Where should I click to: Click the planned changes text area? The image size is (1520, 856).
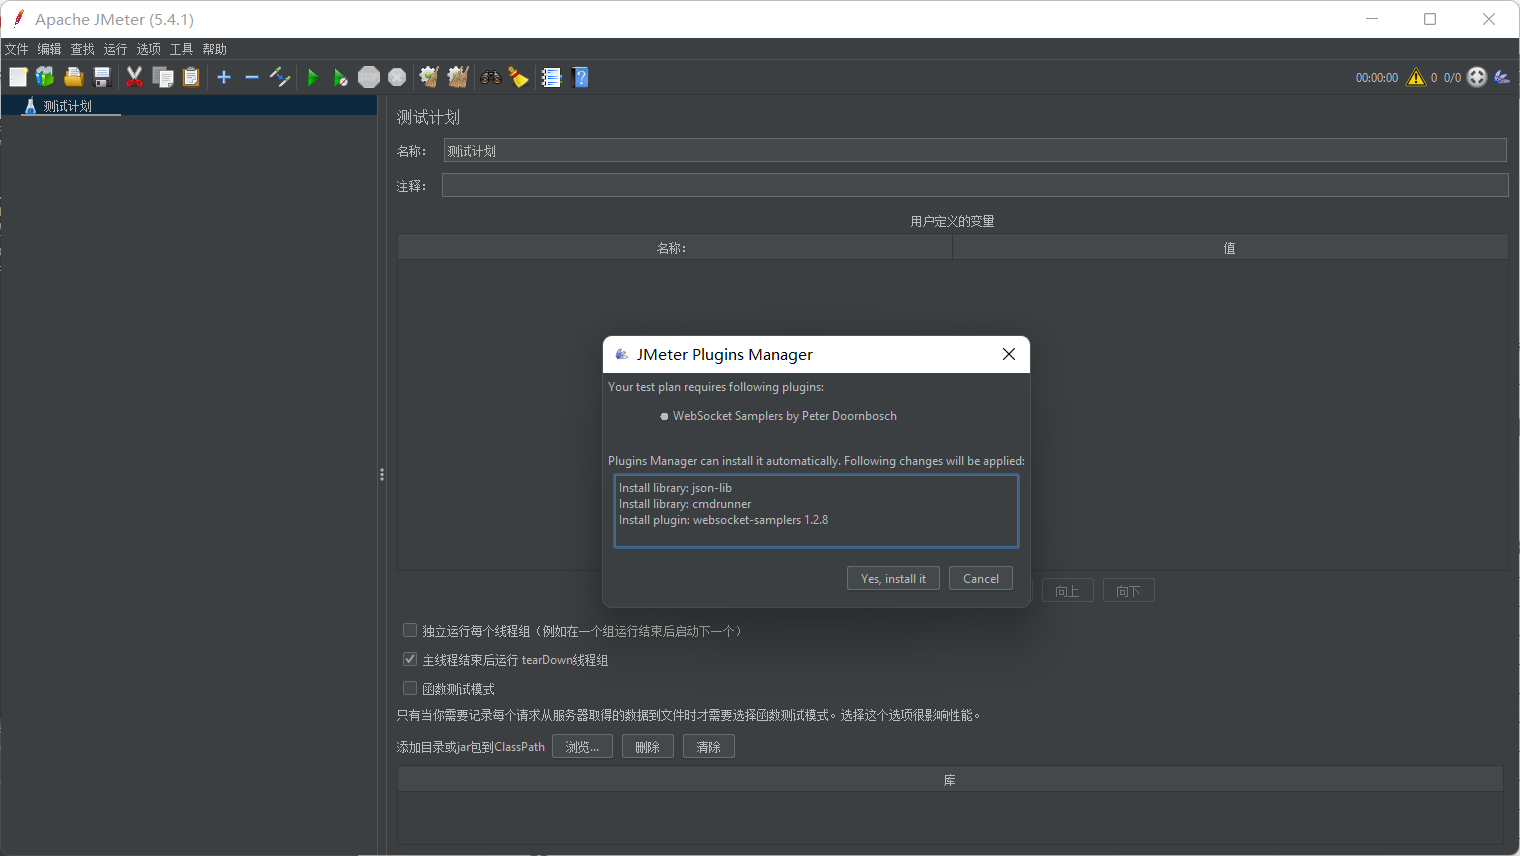tap(816, 511)
